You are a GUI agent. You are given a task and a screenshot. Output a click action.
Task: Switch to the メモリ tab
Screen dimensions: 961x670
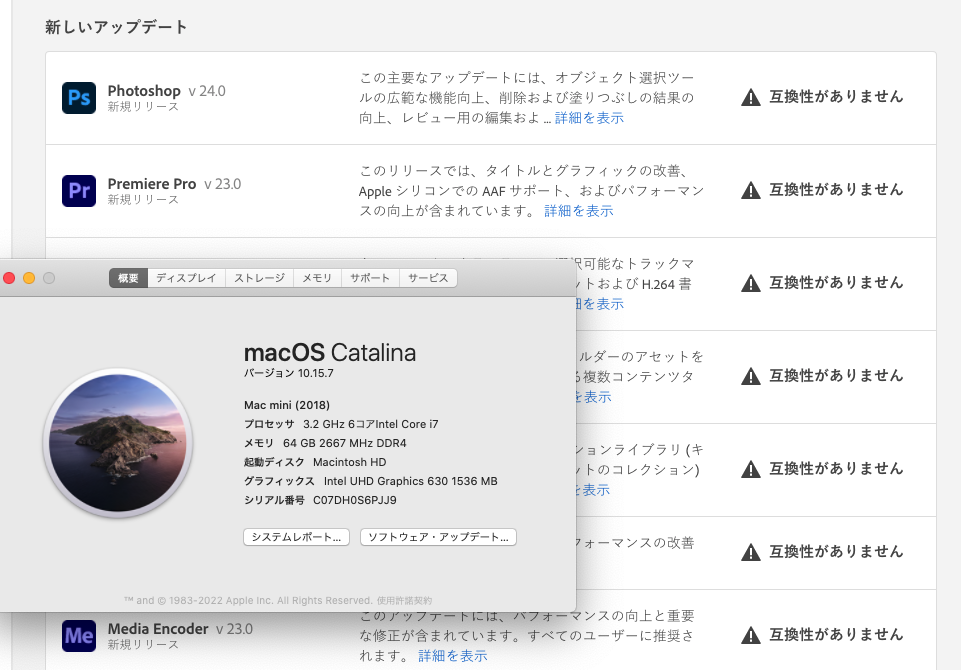(x=317, y=278)
